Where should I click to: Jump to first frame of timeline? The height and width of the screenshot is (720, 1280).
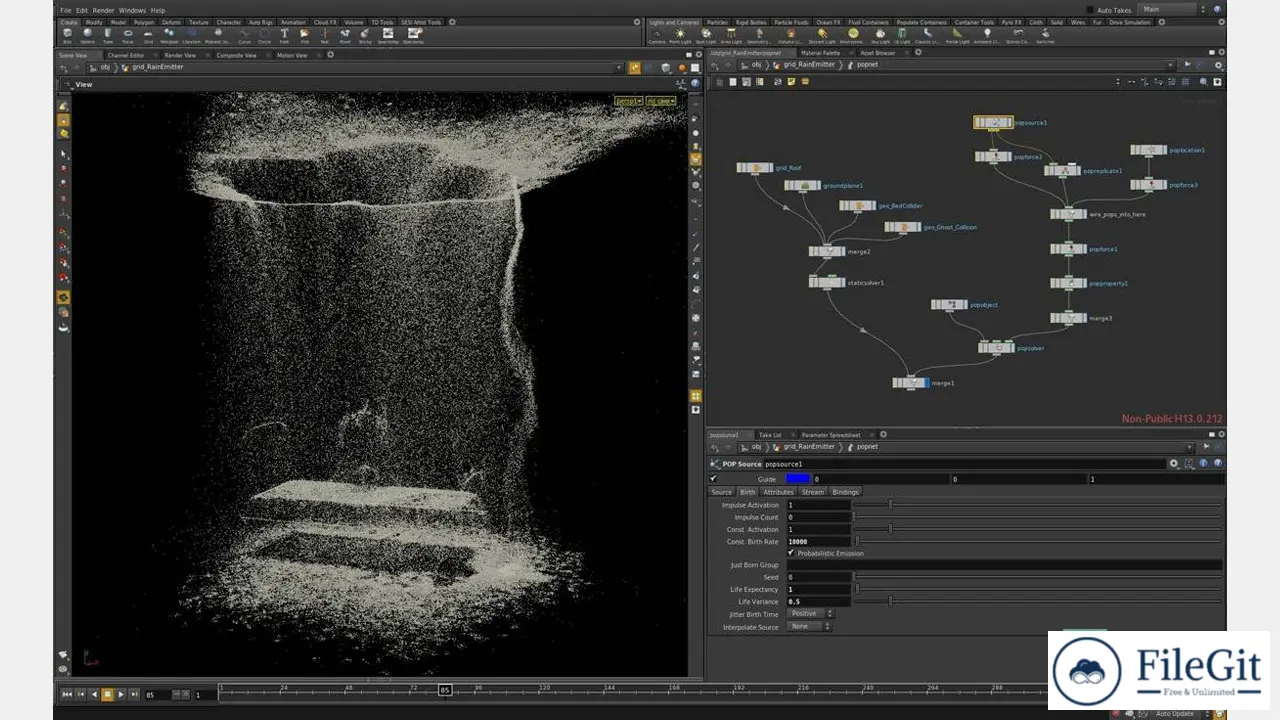tap(67, 694)
